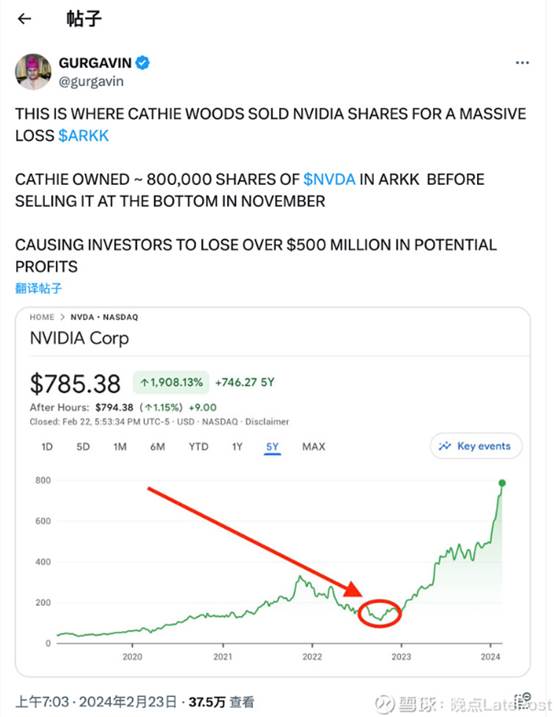The width and height of the screenshot is (554, 717).
Task: Open GURGAVIN's profile avatar
Action: click(x=33, y=71)
